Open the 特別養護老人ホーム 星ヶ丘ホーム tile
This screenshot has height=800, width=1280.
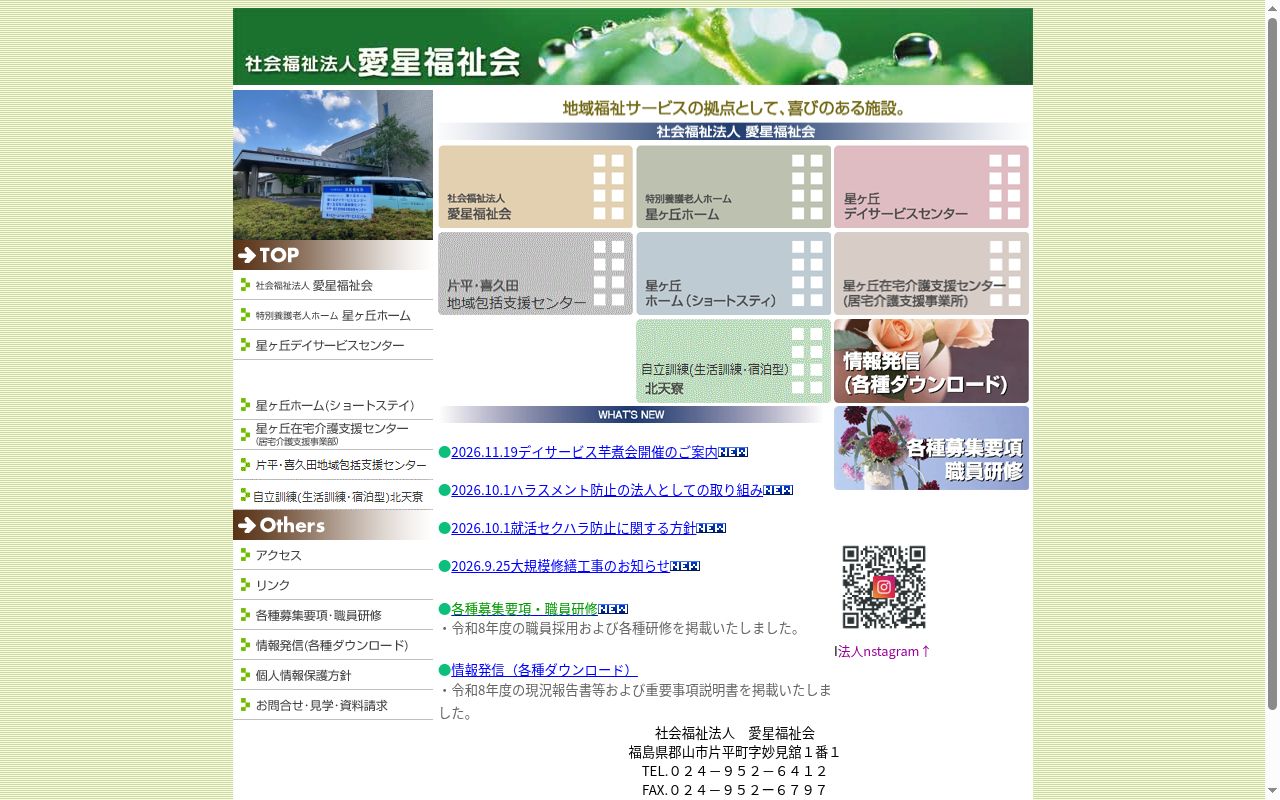point(733,187)
